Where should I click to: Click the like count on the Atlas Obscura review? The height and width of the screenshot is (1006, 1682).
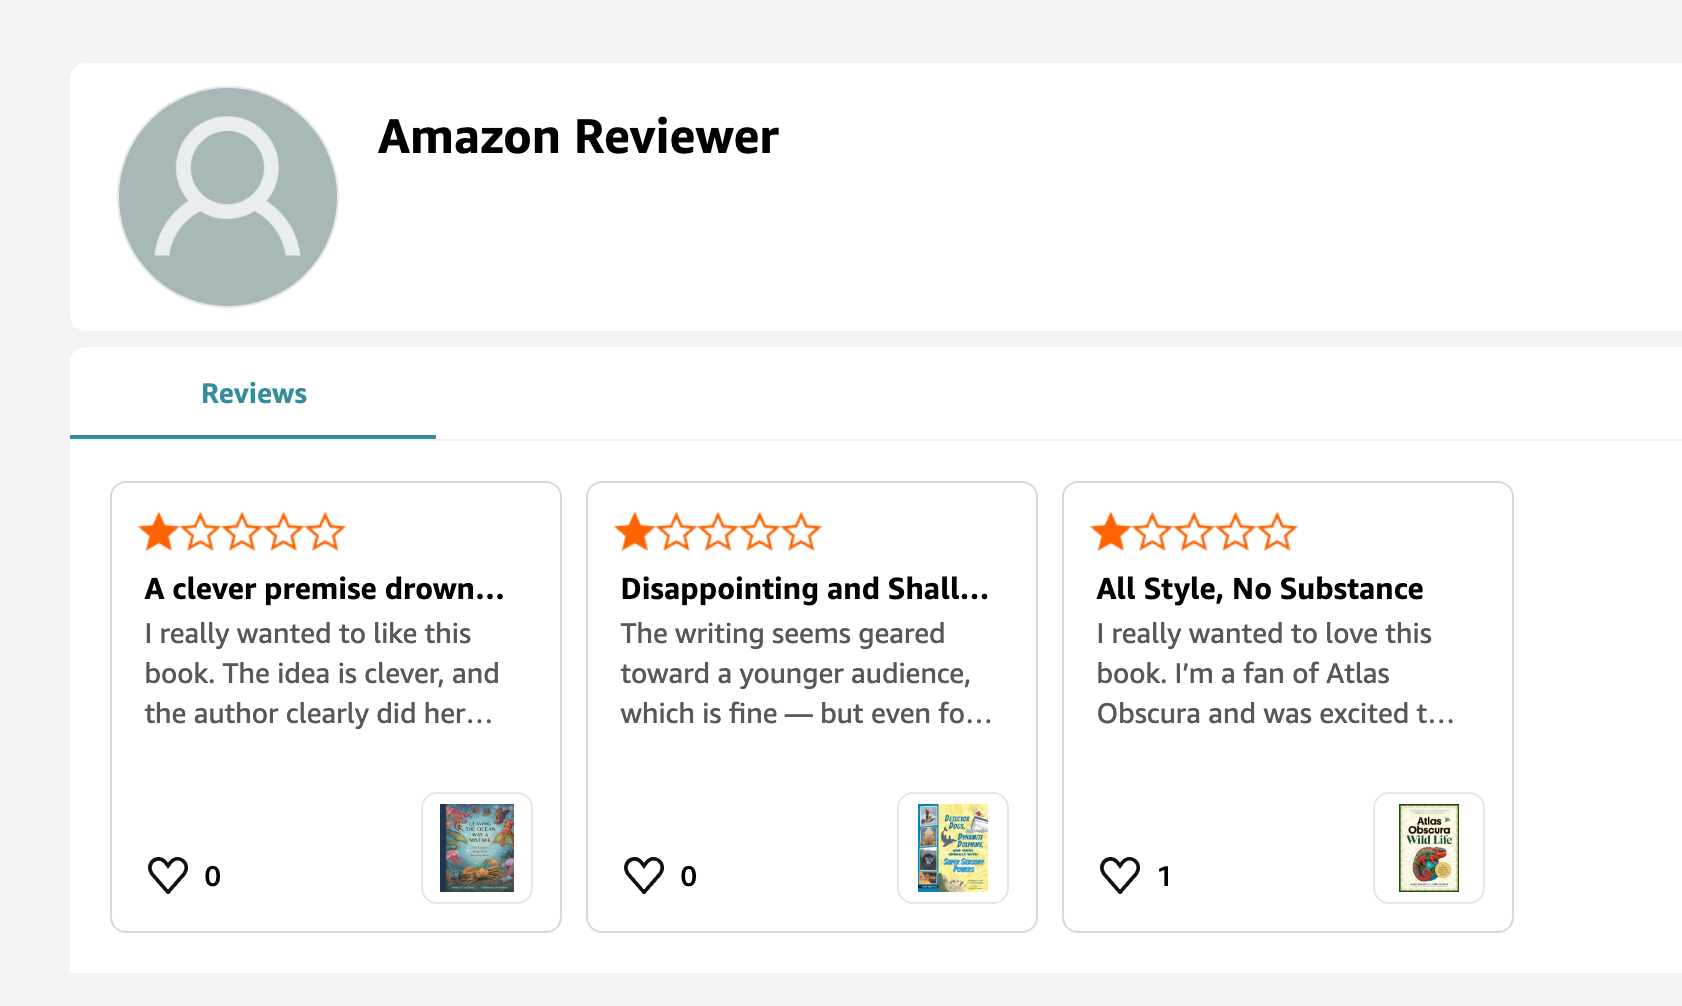1164,877
